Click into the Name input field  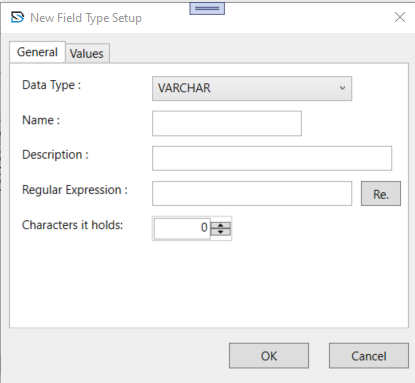tap(227, 123)
